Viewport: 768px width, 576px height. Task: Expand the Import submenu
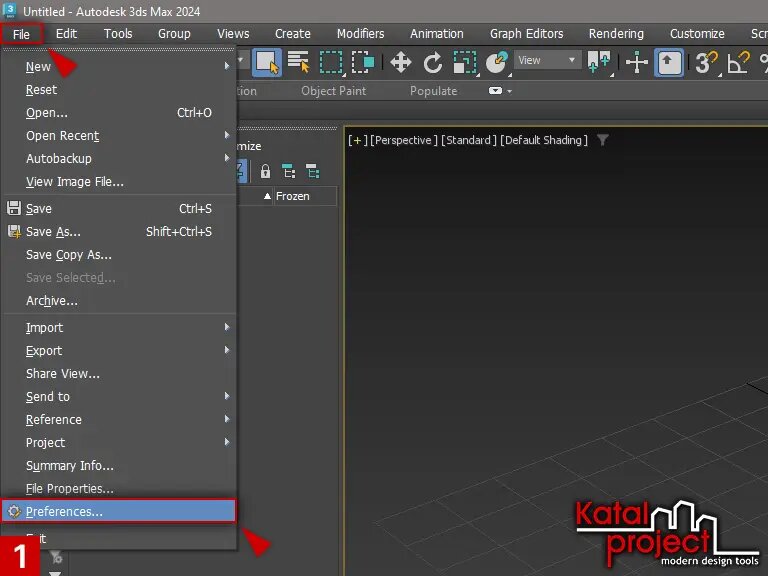tap(119, 328)
